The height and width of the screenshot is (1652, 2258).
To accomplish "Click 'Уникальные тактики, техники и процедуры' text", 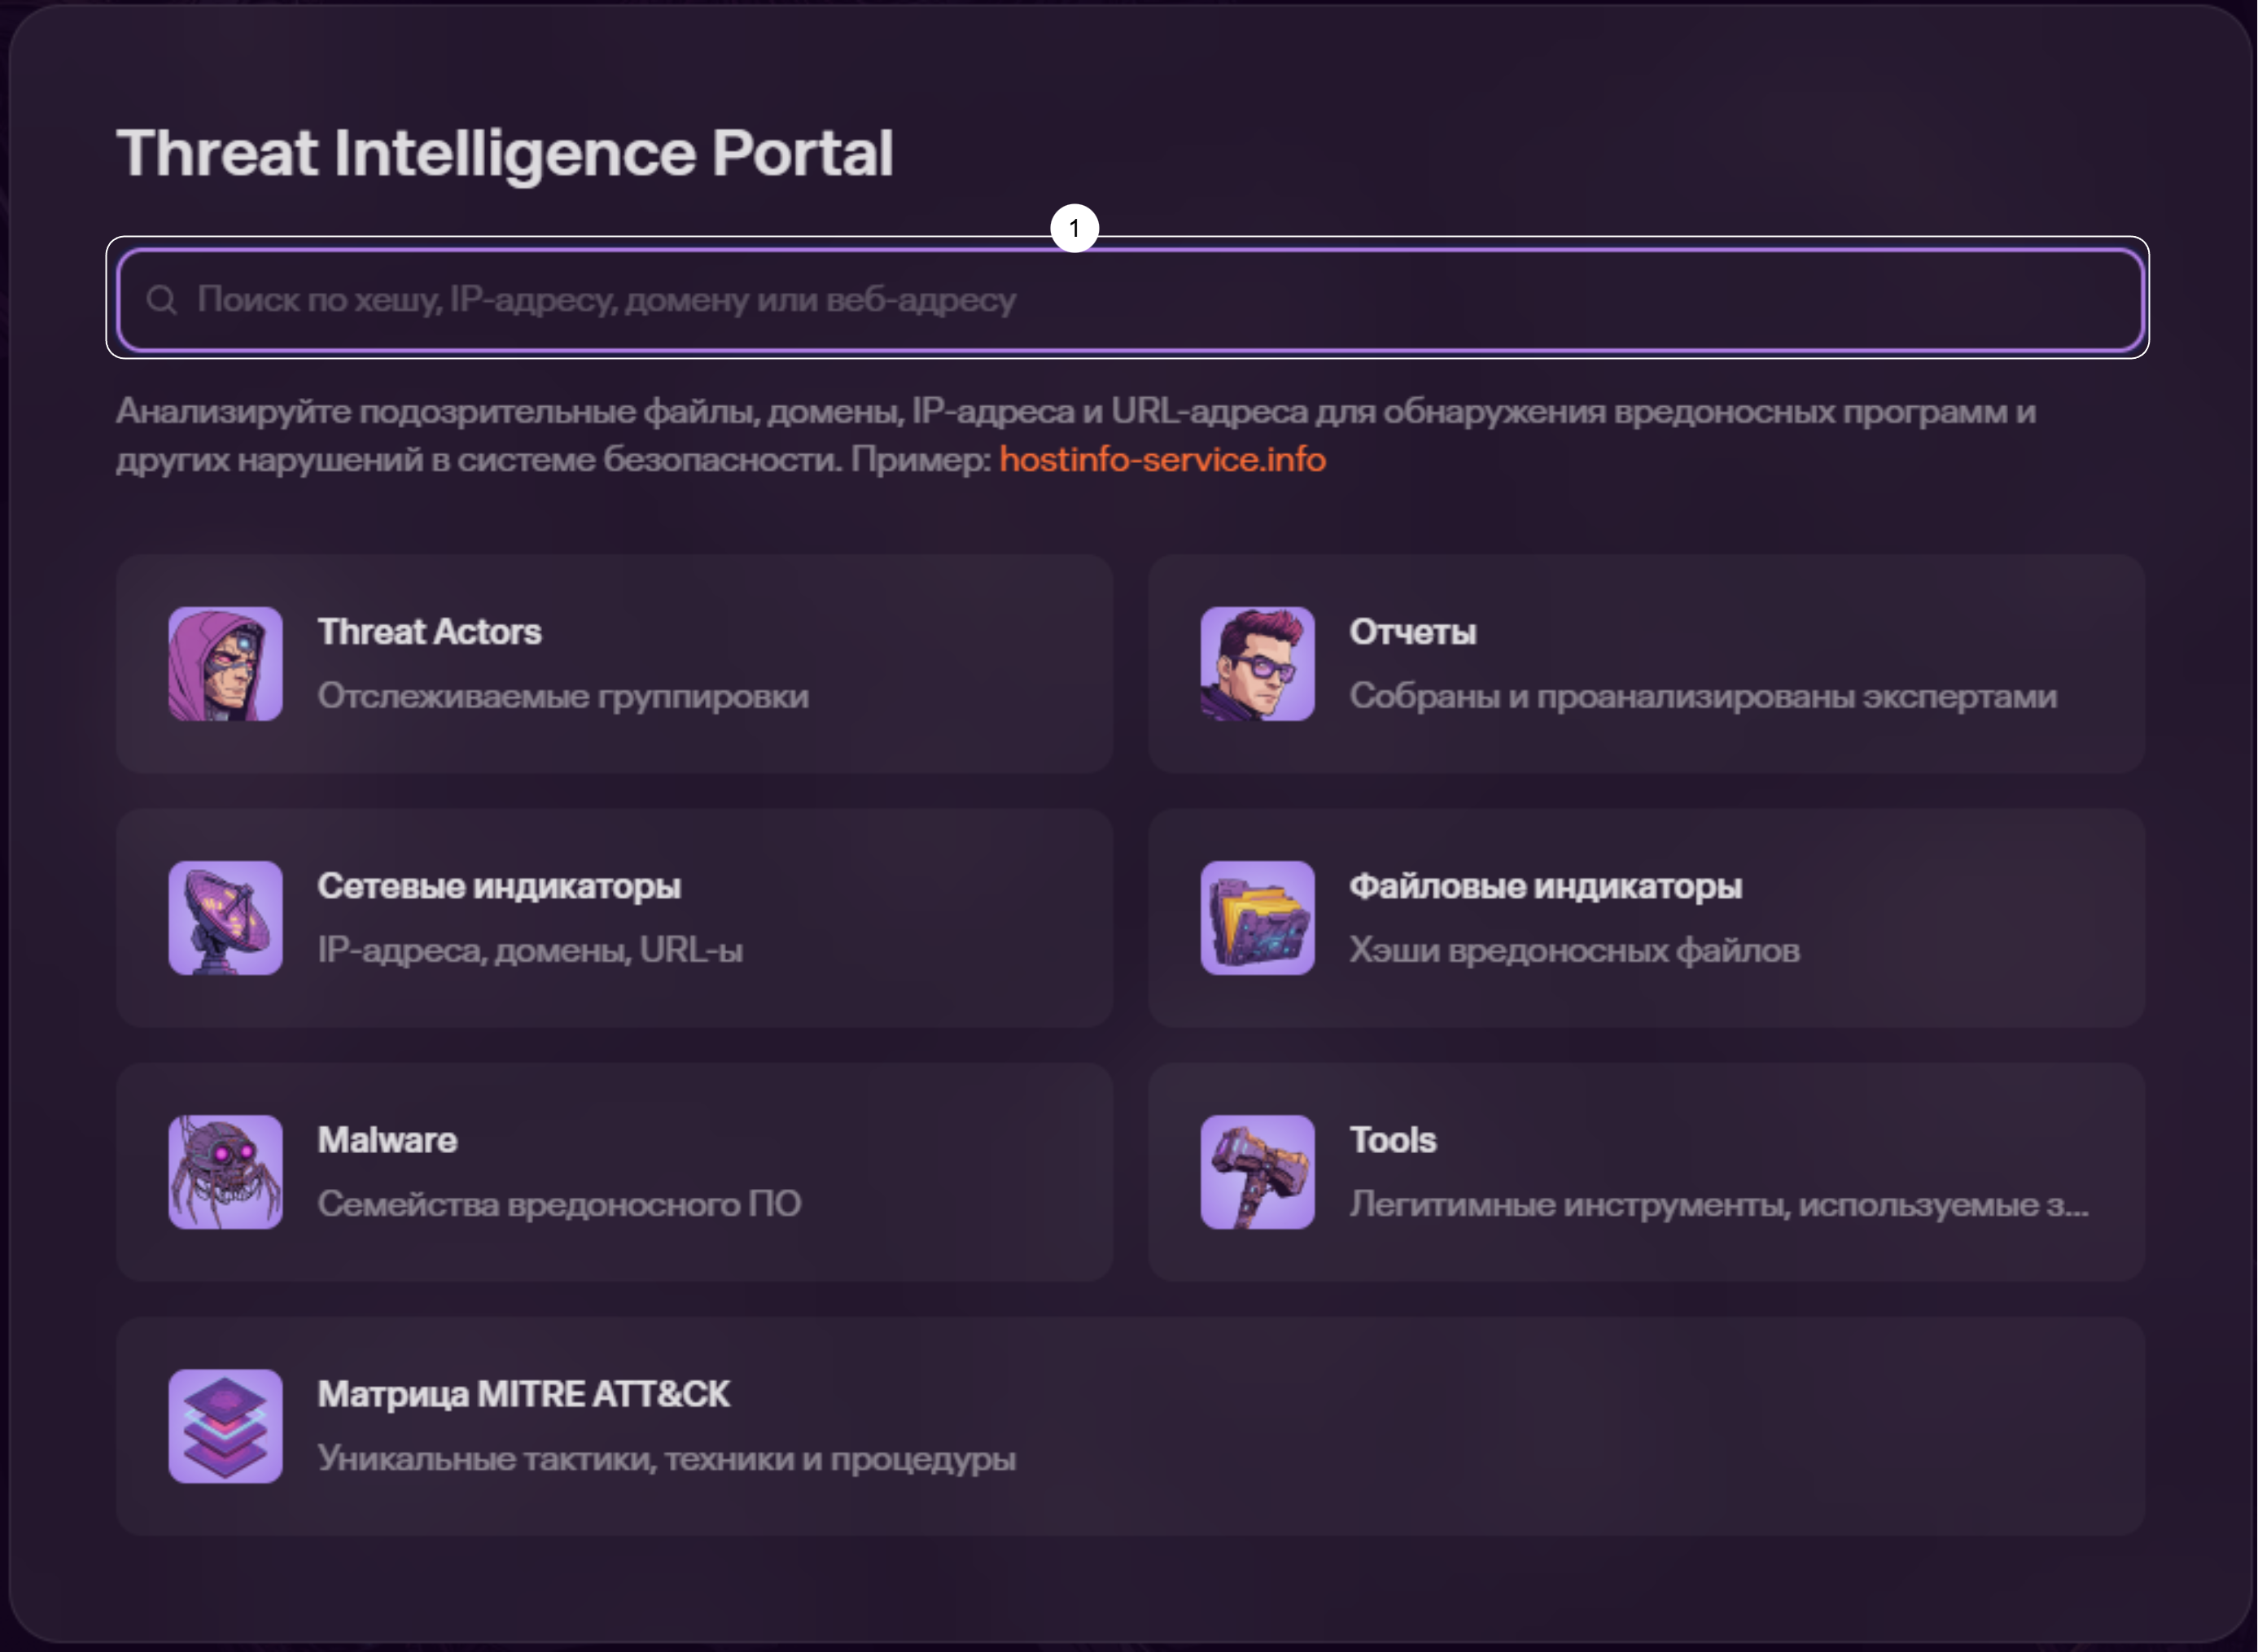I will point(666,1458).
